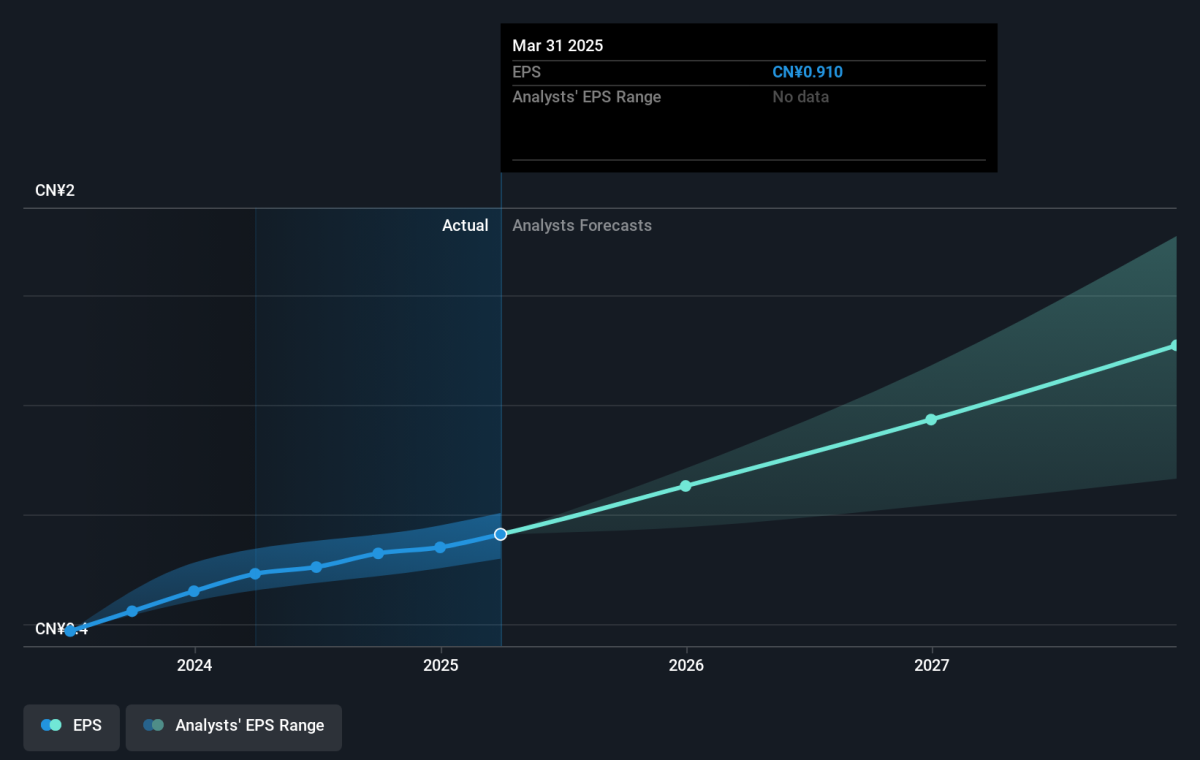This screenshot has width=1200, height=760.
Task: Select the 2027 forecast data point
Action: [931, 419]
